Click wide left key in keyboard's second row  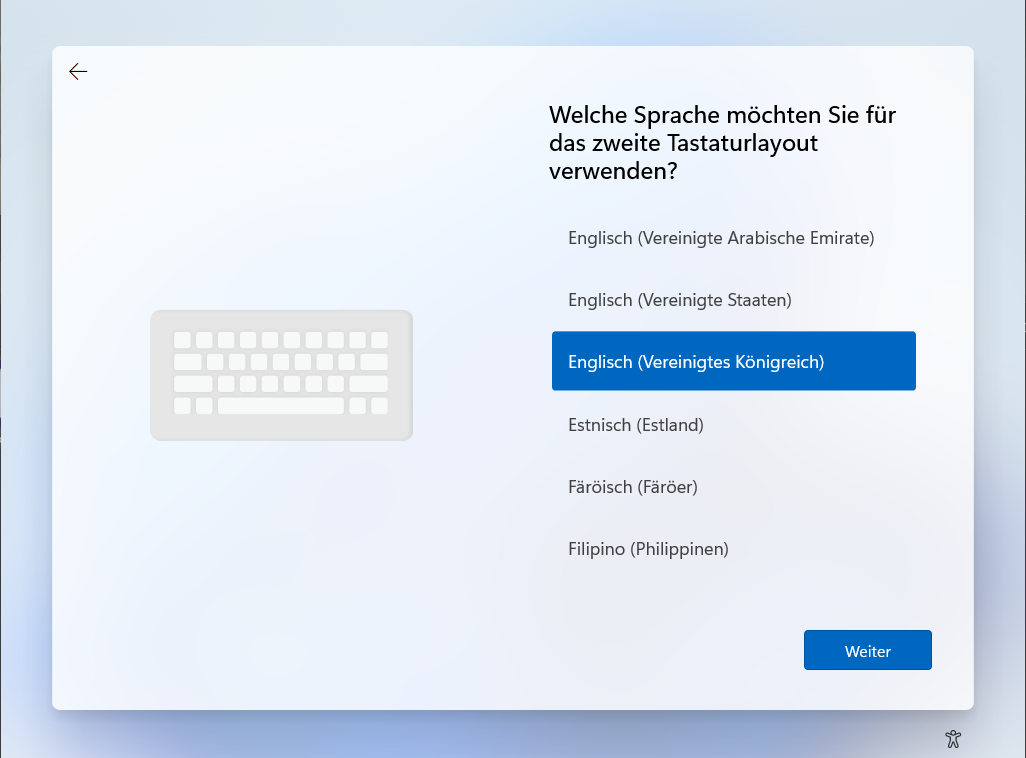point(188,362)
